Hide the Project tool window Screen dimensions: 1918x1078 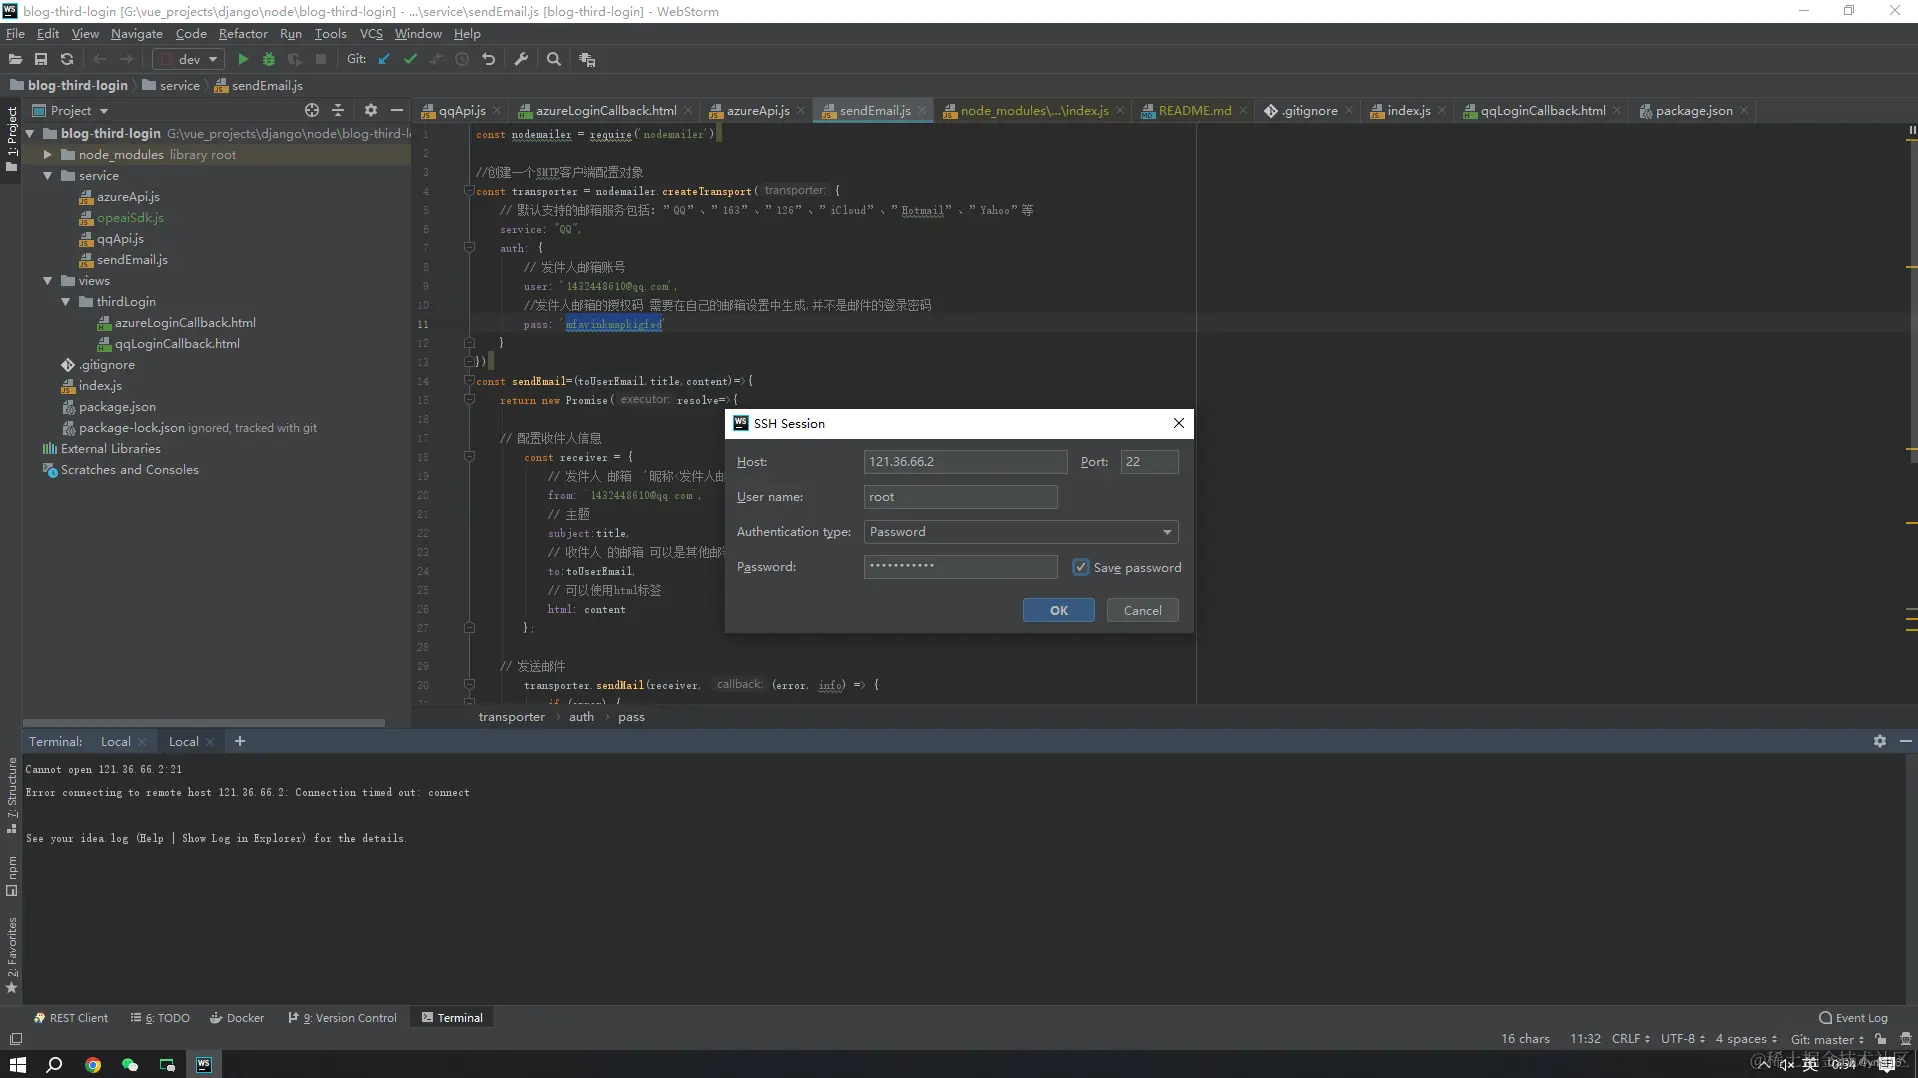point(397,110)
